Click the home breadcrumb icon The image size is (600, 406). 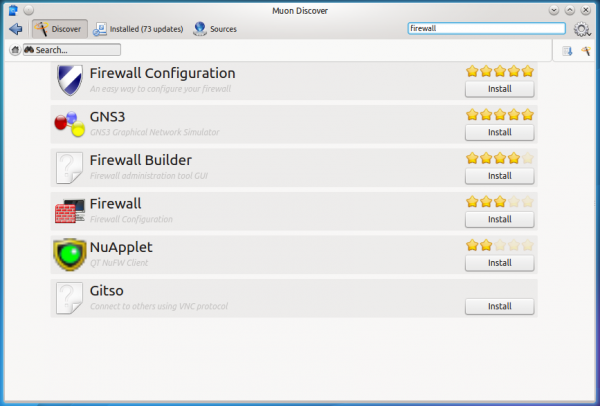point(15,50)
